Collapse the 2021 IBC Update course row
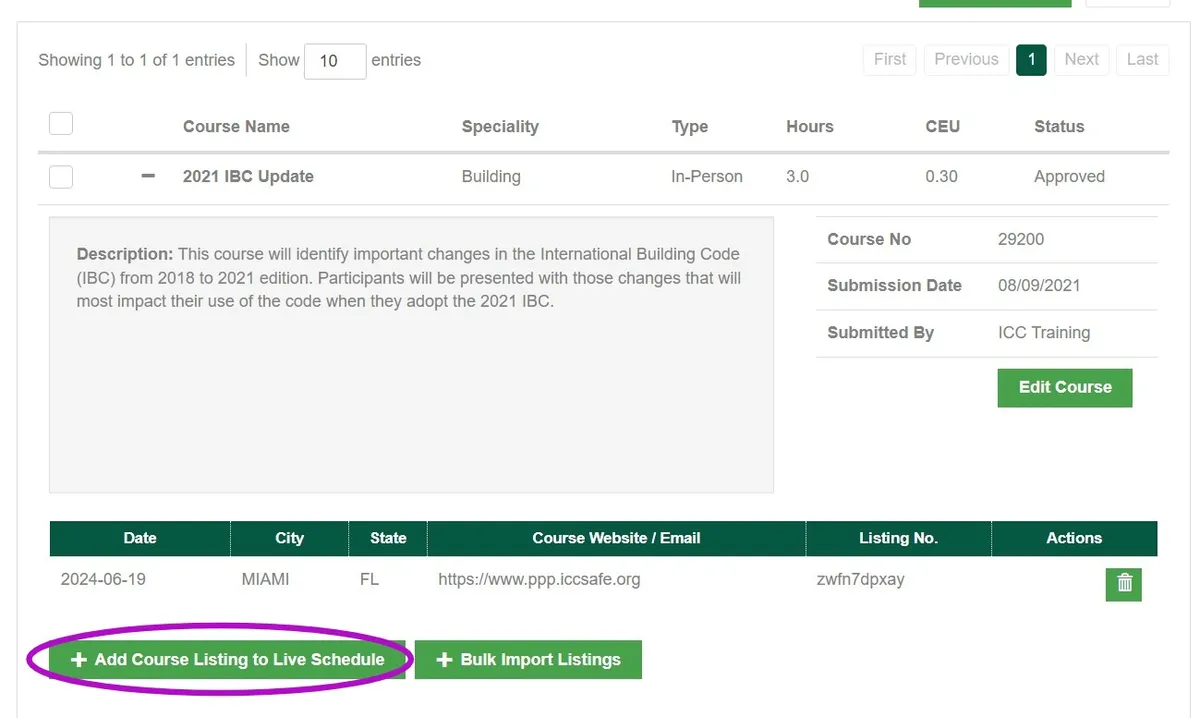This screenshot has width=1200, height=718. [147, 176]
